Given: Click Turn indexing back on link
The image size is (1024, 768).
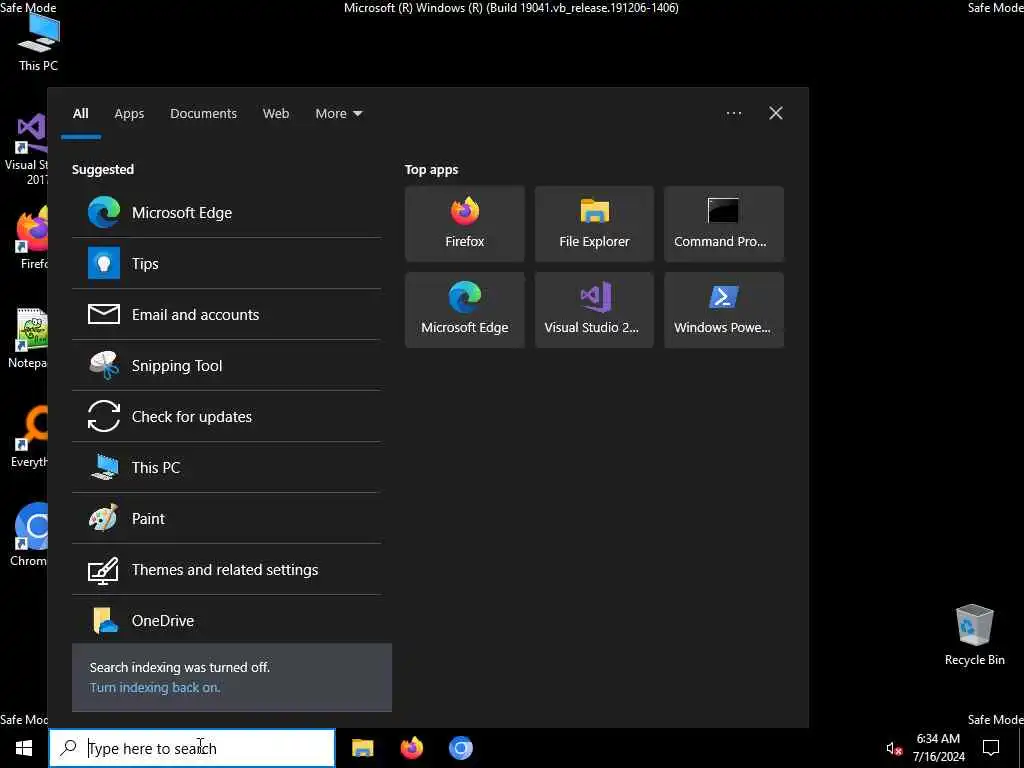Looking at the screenshot, I should pos(155,688).
